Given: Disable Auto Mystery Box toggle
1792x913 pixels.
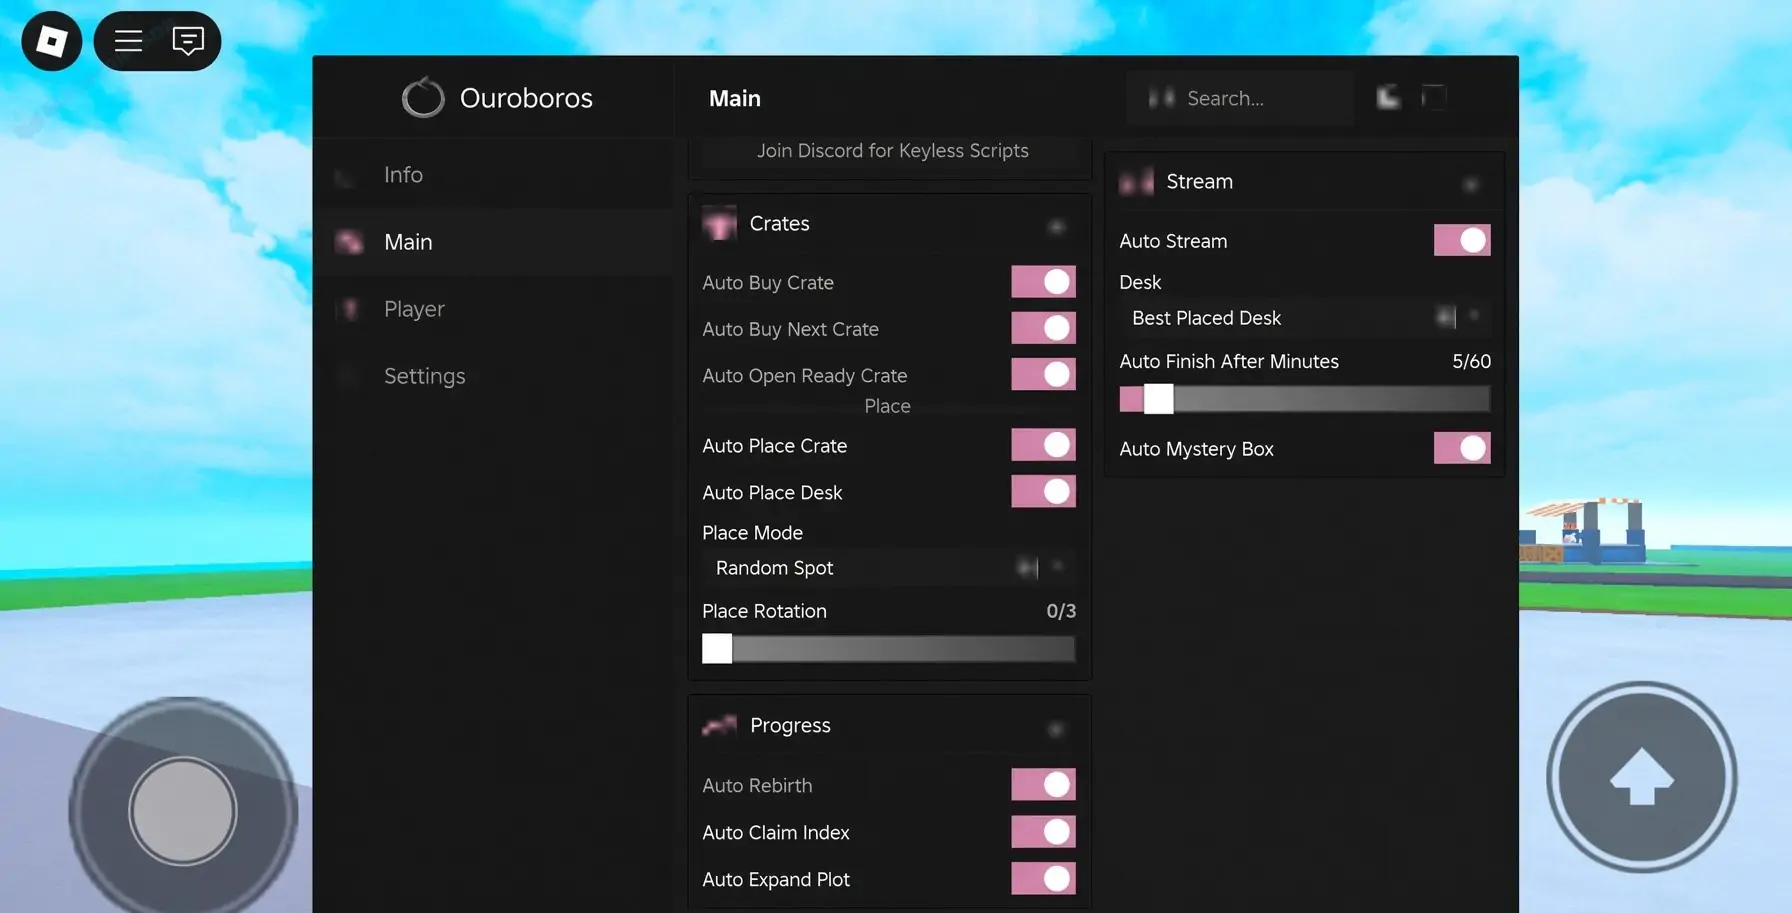Looking at the screenshot, I should pos(1462,448).
